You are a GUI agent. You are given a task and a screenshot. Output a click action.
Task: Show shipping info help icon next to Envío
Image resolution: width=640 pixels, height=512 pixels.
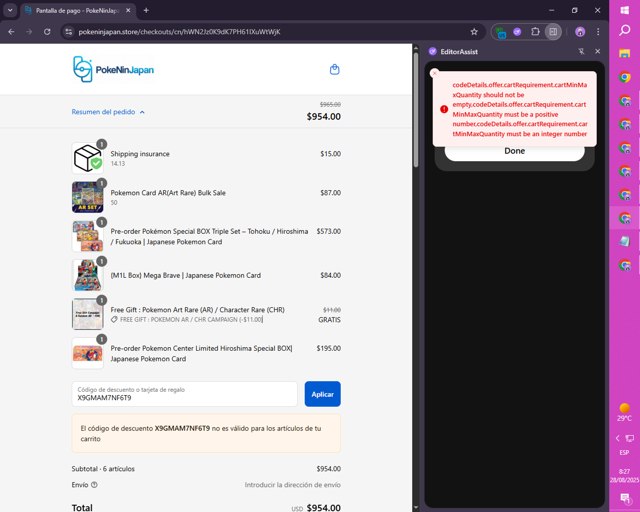click(x=94, y=485)
